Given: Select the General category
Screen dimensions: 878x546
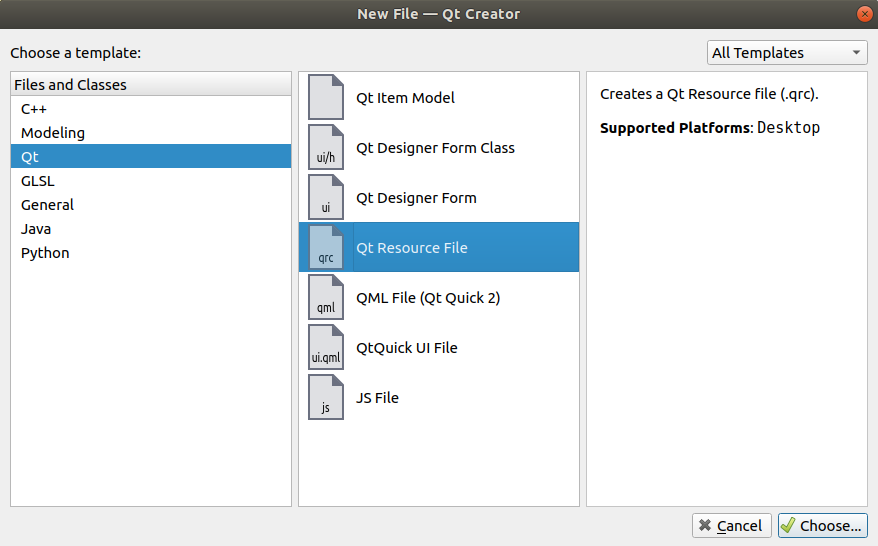Looking at the screenshot, I should [x=151, y=205].
